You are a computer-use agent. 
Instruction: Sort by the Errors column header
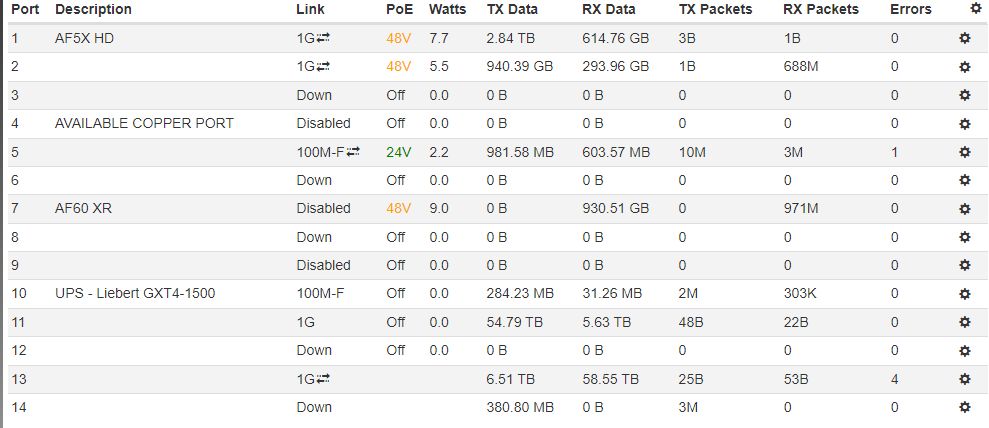click(910, 9)
